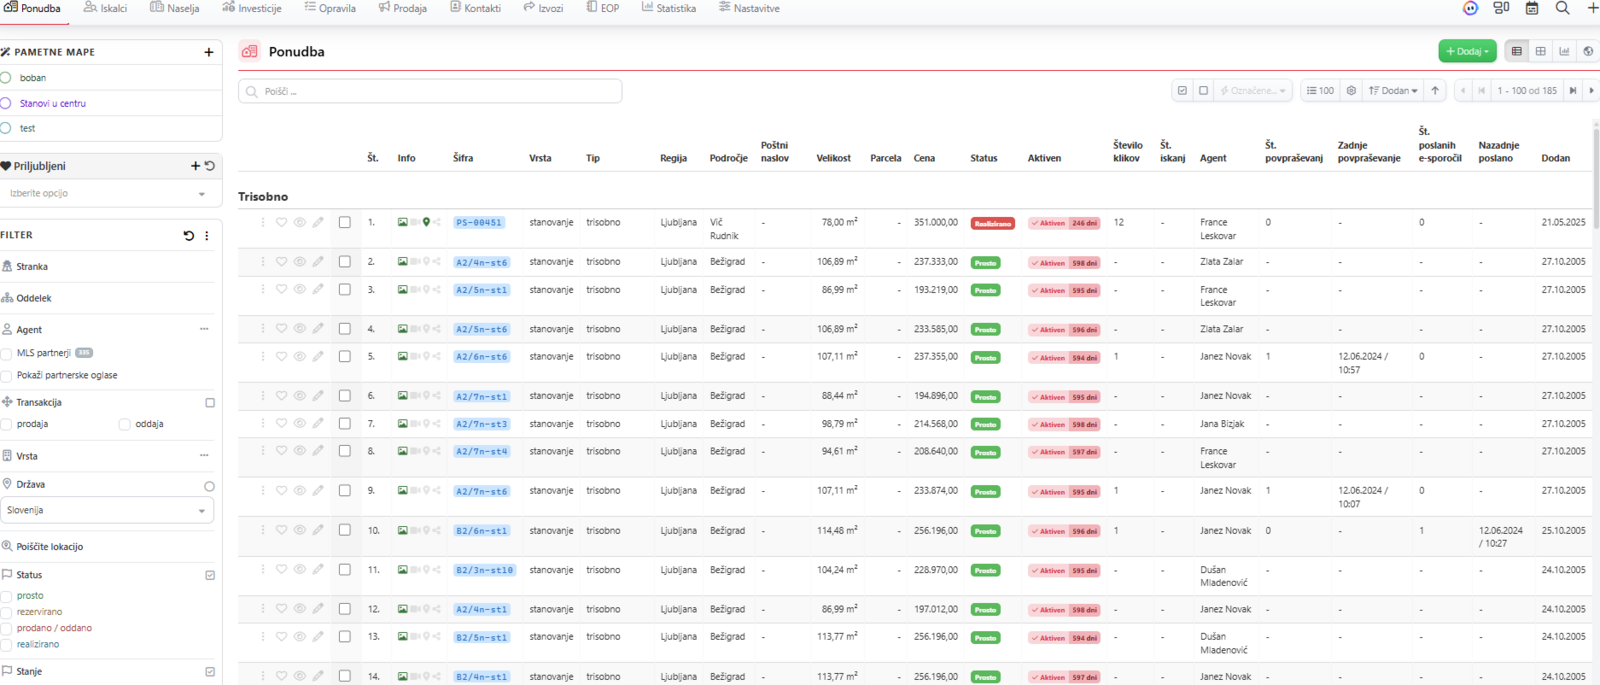This screenshot has height=685, width=1600.
Task: Open the calendar icon in top bar
Action: click(1531, 8)
